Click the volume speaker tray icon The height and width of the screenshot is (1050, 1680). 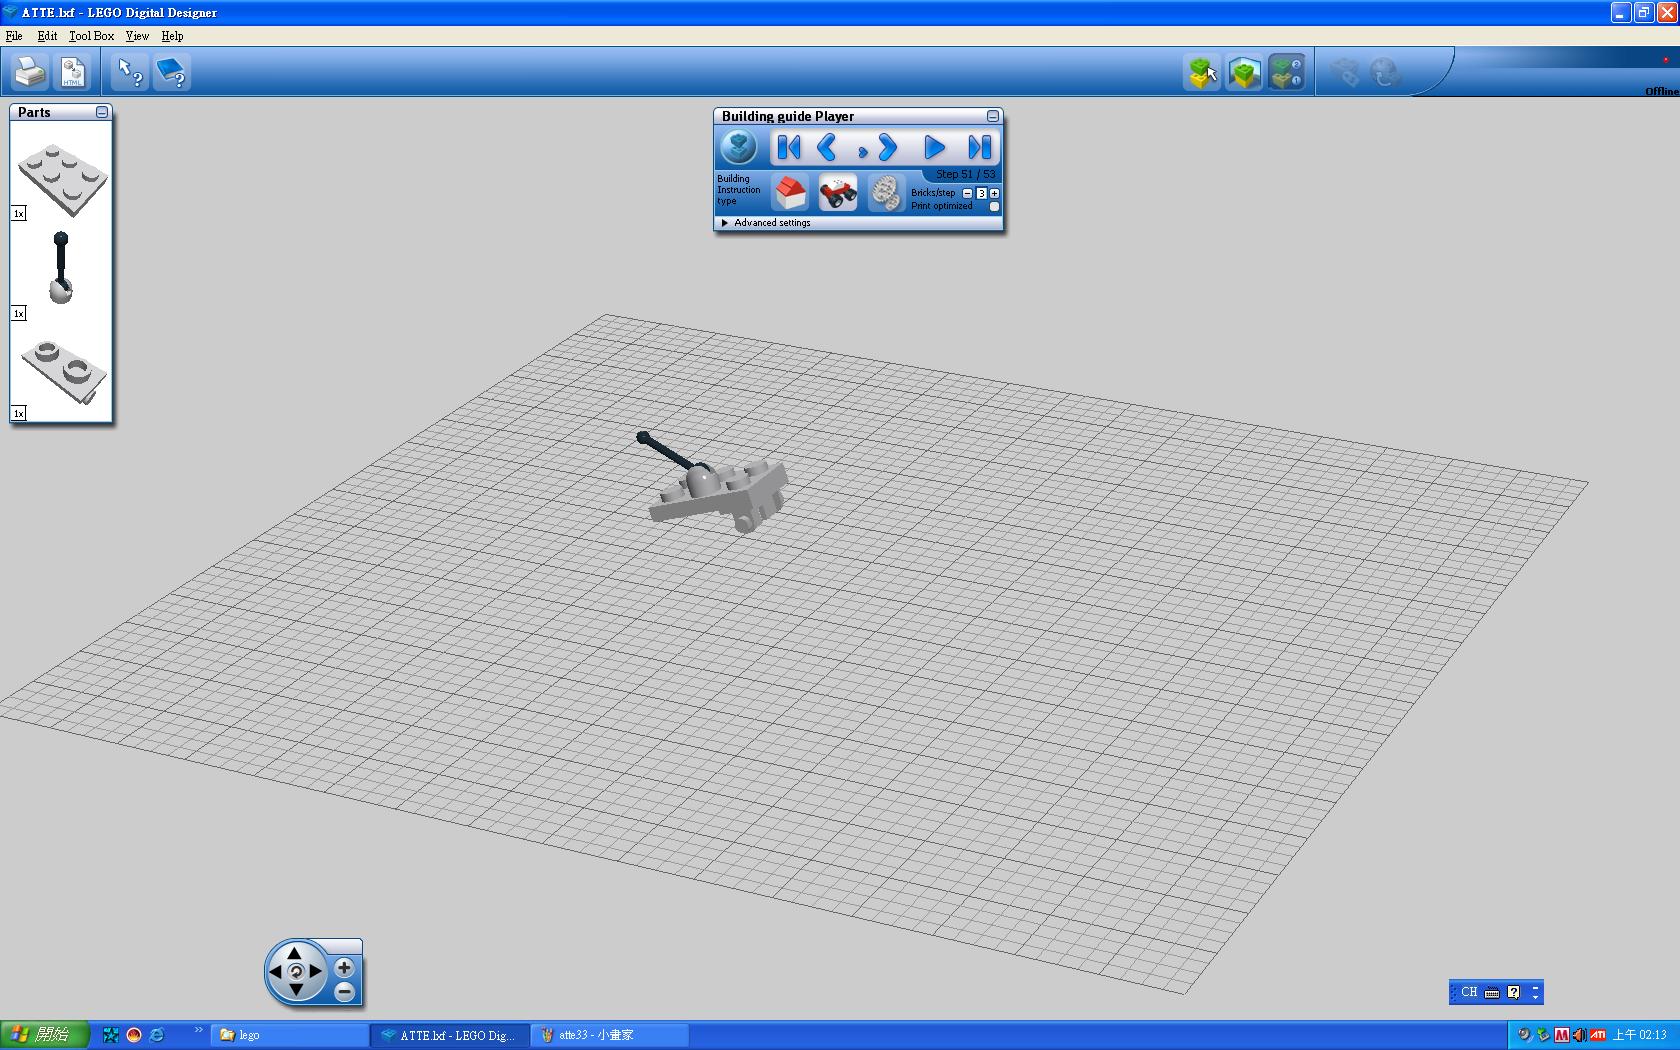[x=1578, y=1035]
